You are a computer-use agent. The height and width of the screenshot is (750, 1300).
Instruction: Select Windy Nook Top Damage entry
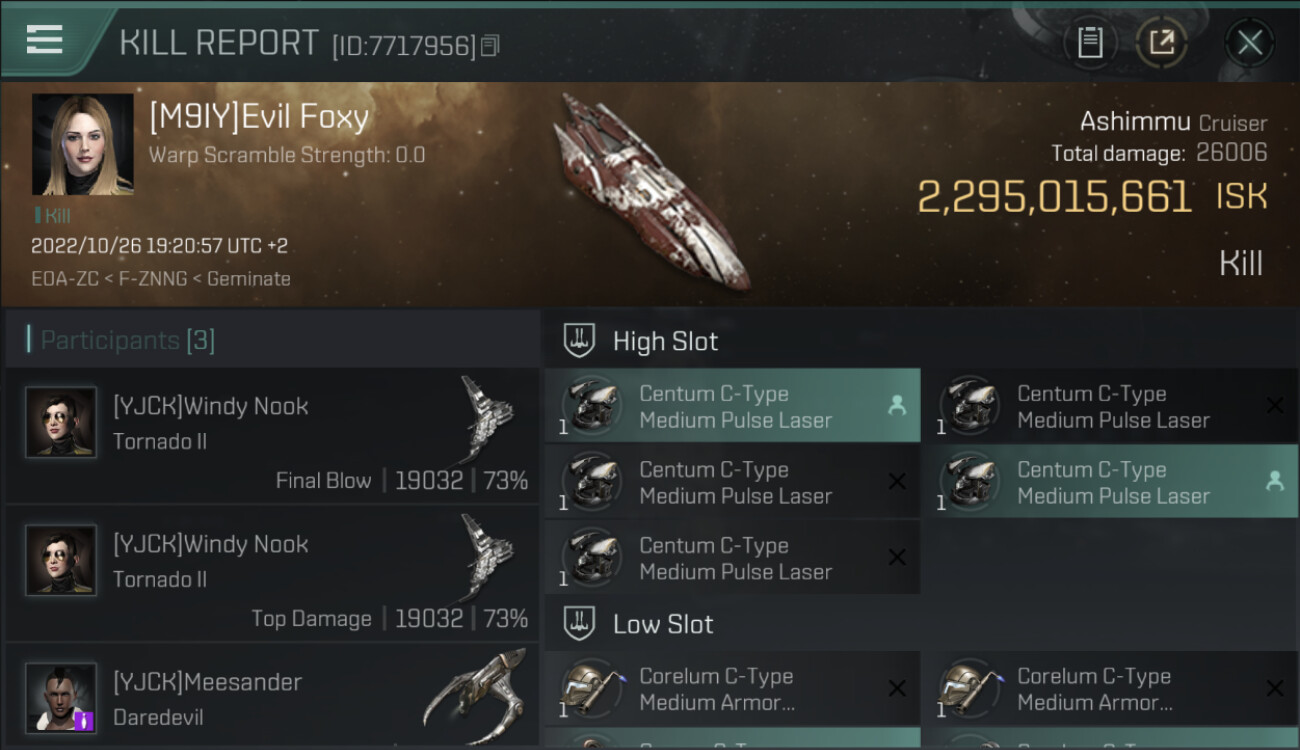tap(272, 574)
